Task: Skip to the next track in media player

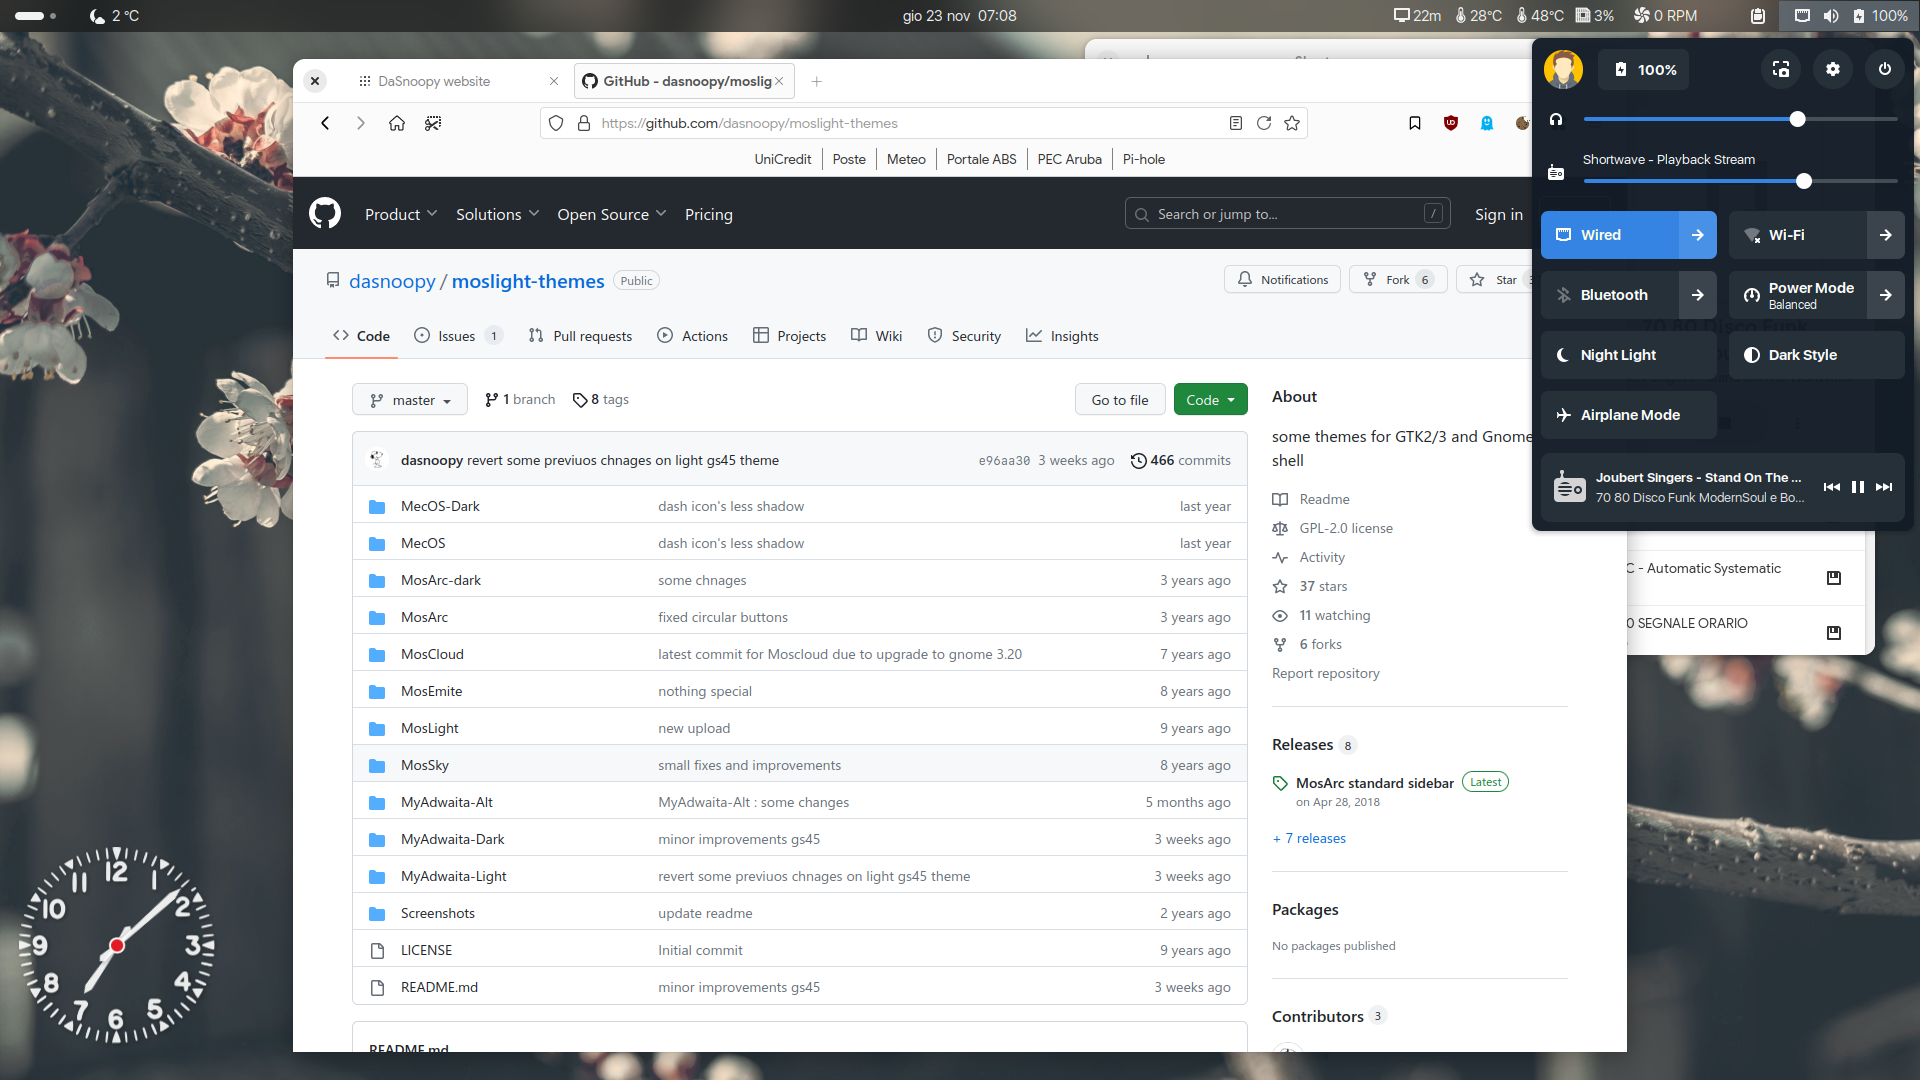Action: pyautogui.click(x=1884, y=487)
